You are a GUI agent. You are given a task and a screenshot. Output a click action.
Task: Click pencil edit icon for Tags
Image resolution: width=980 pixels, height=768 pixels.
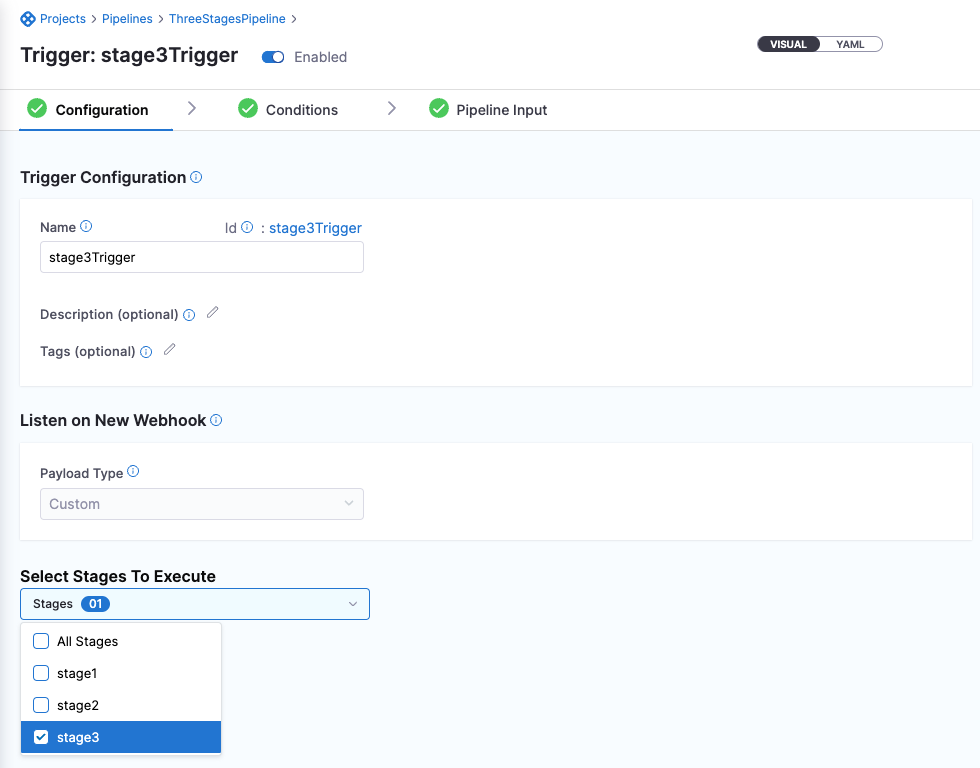point(169,350)
